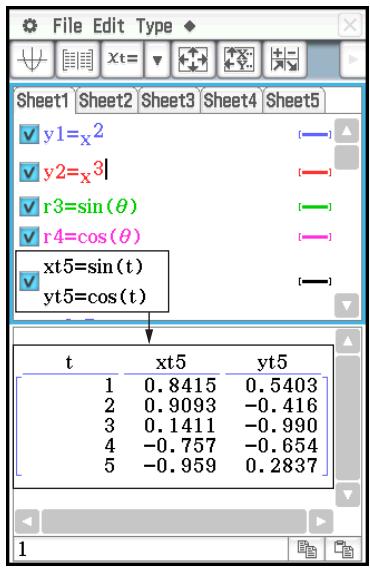Uncheck the xt5/yt5 parametric checkbox

(29, 281)
